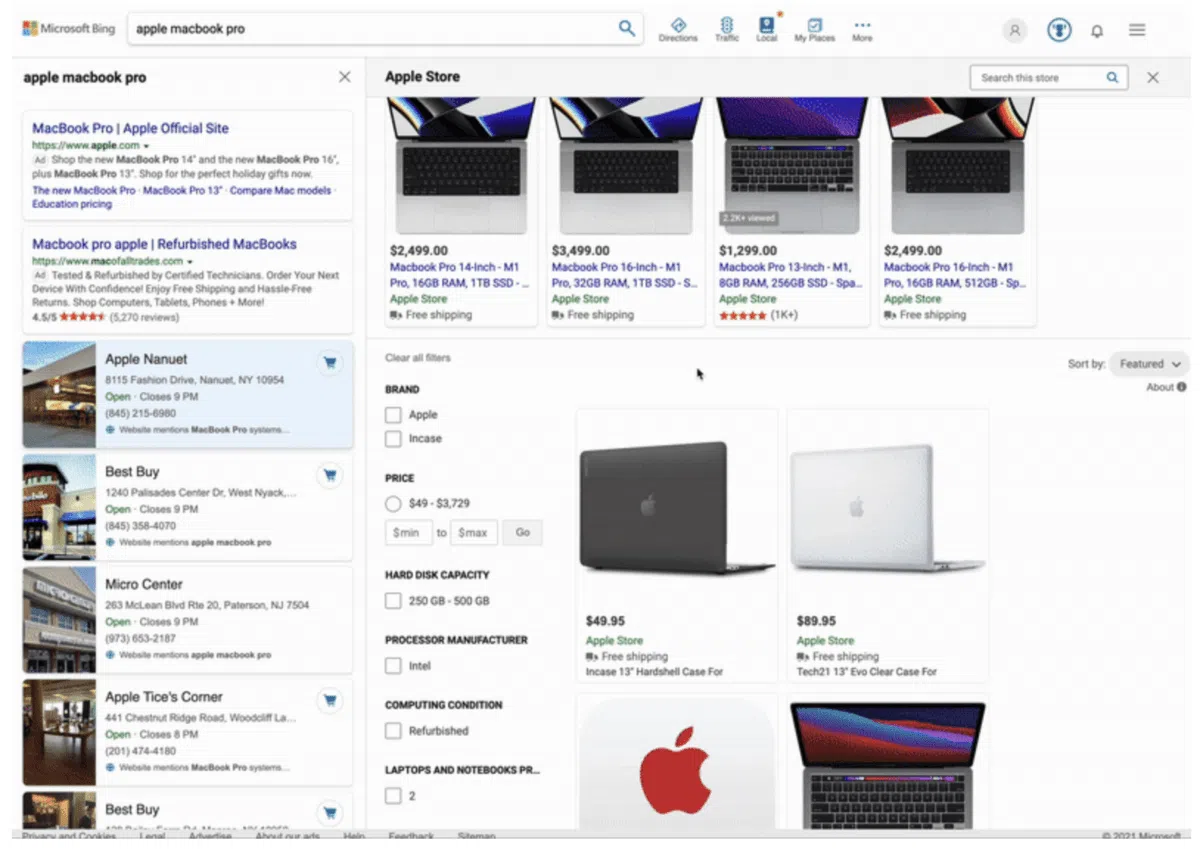The width and height of the screenshot is (1200, 849).
Task: Click the Microsoft Rewards medal icon
Action: coord(1059,30)
